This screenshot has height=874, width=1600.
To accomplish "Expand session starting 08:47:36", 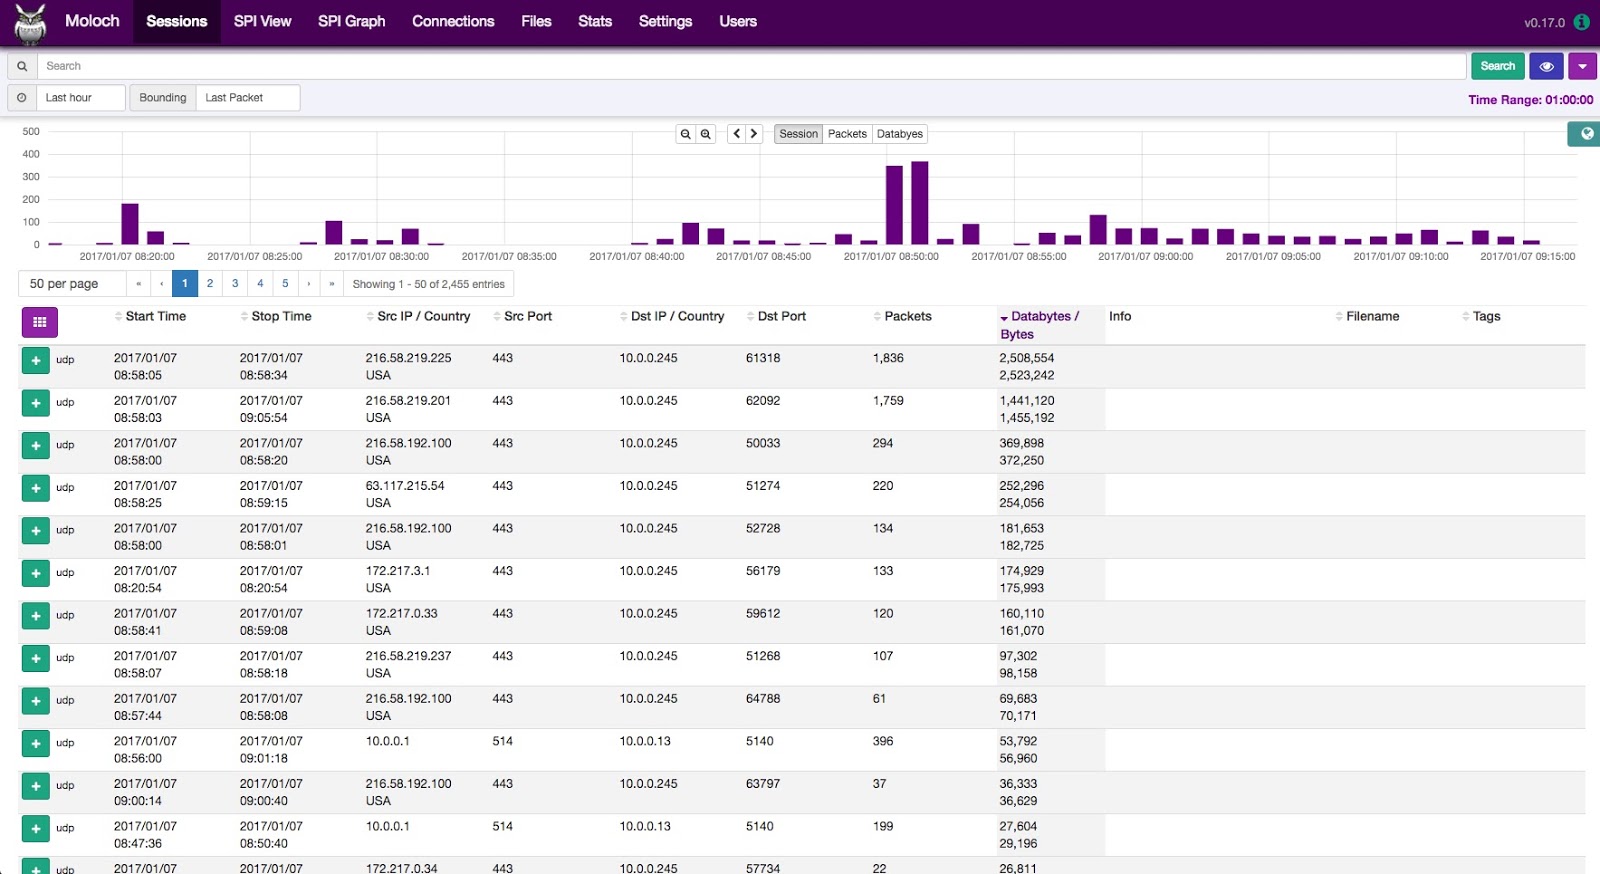I will (x=36, y=829).
